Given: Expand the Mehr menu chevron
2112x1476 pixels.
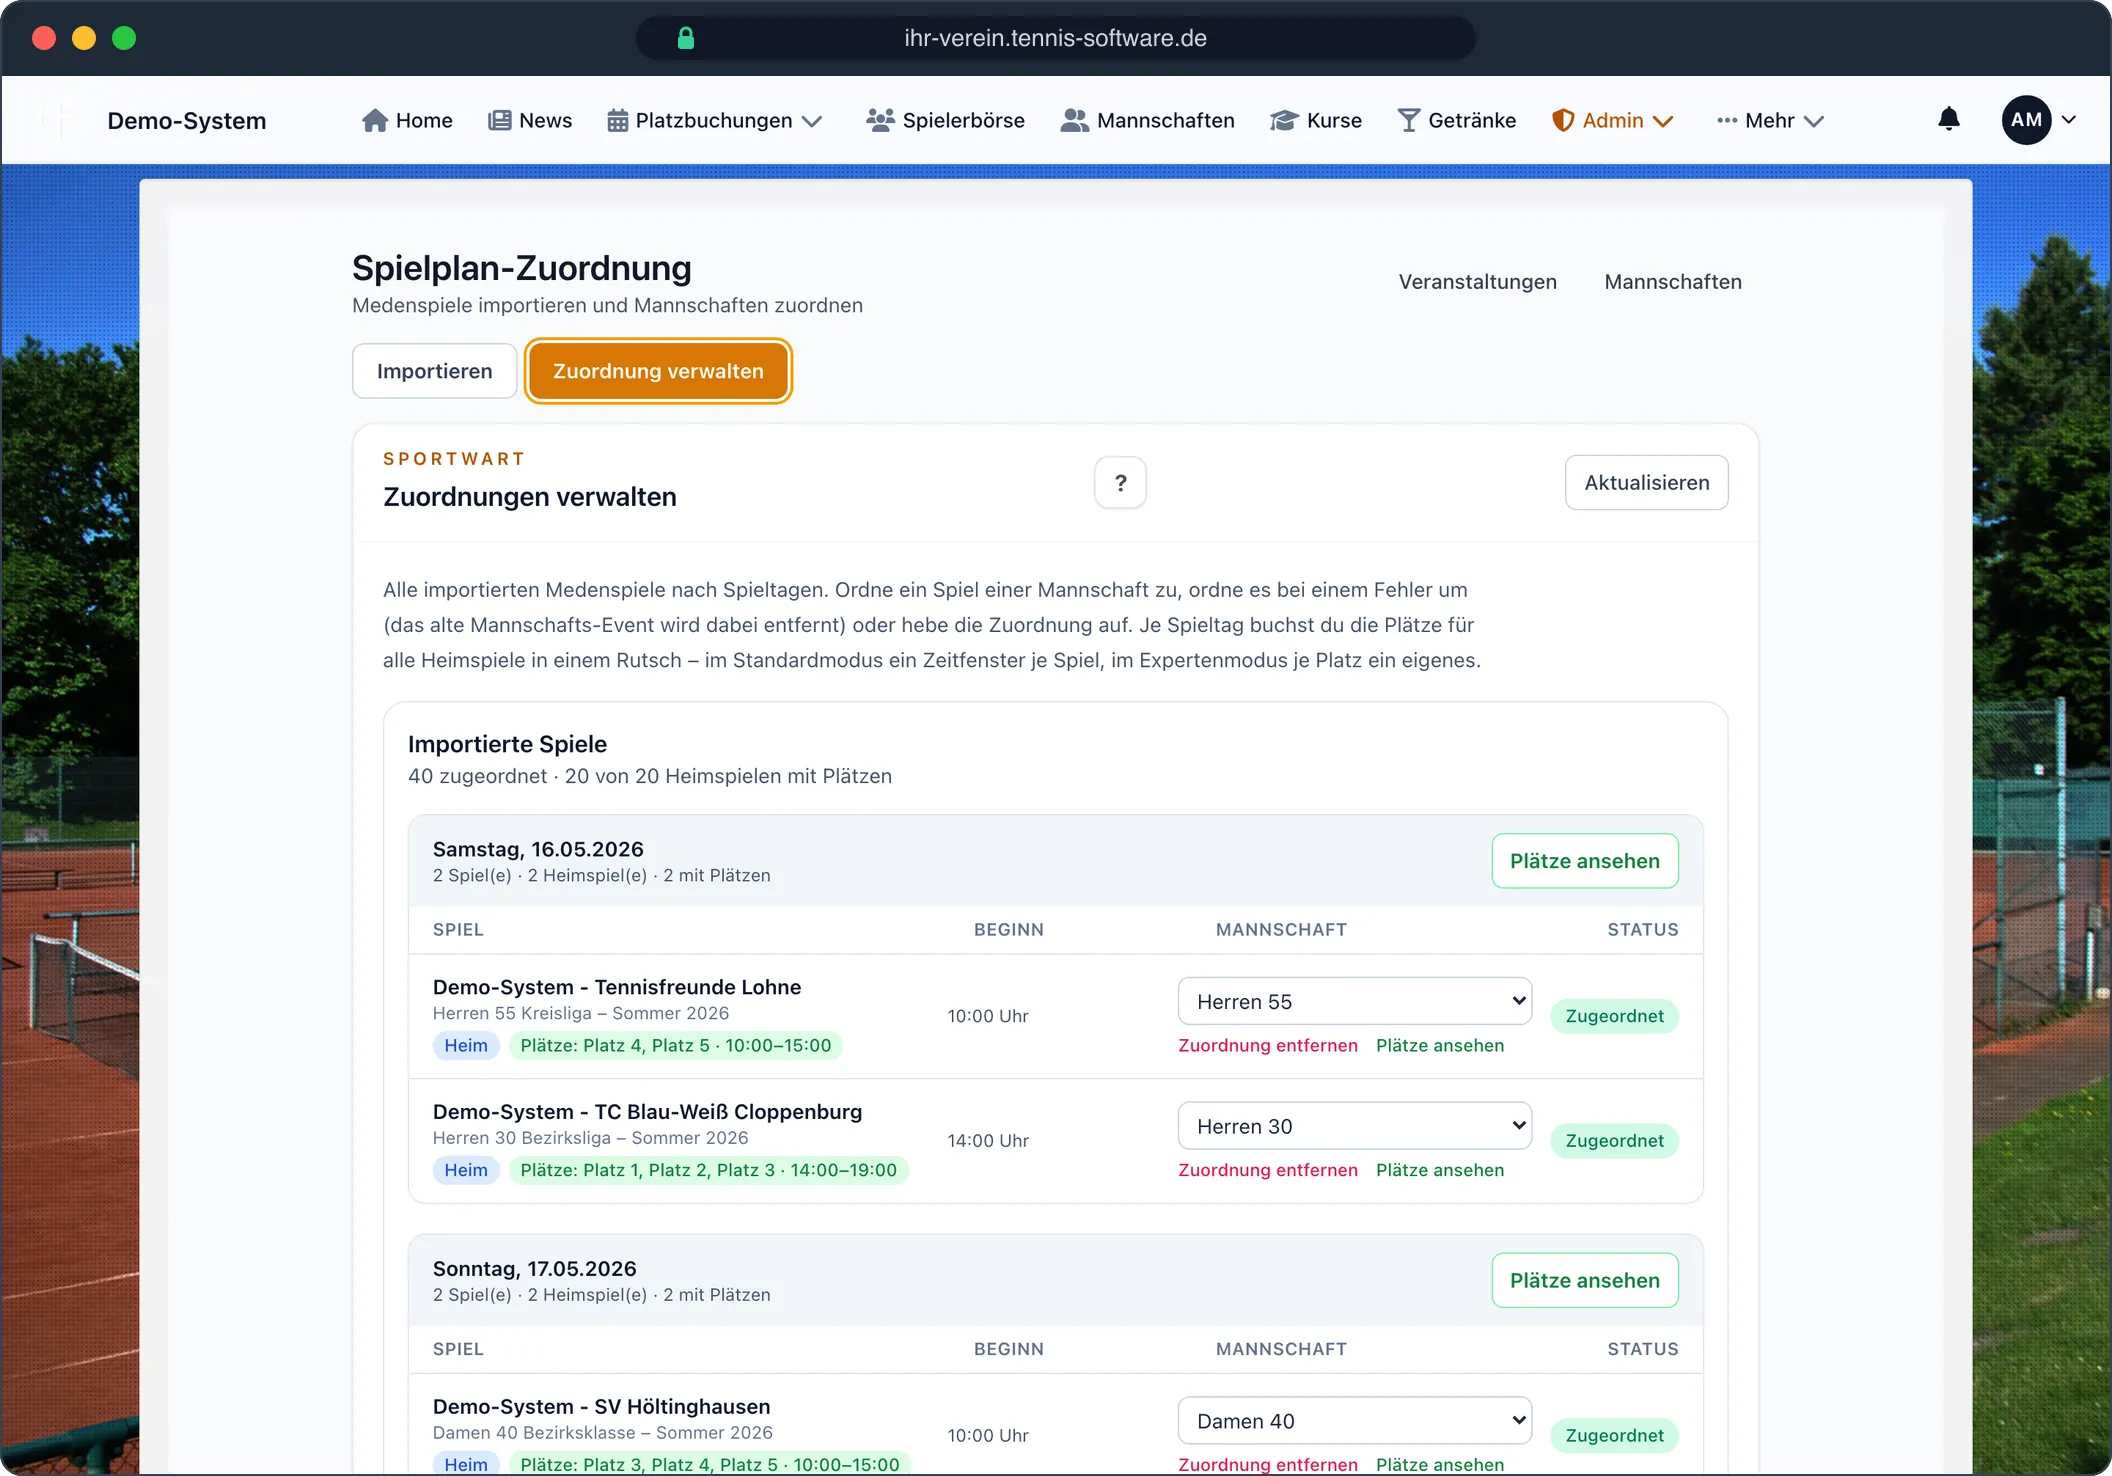Looking at the screenshot, I should click(x=1814, y=121).
